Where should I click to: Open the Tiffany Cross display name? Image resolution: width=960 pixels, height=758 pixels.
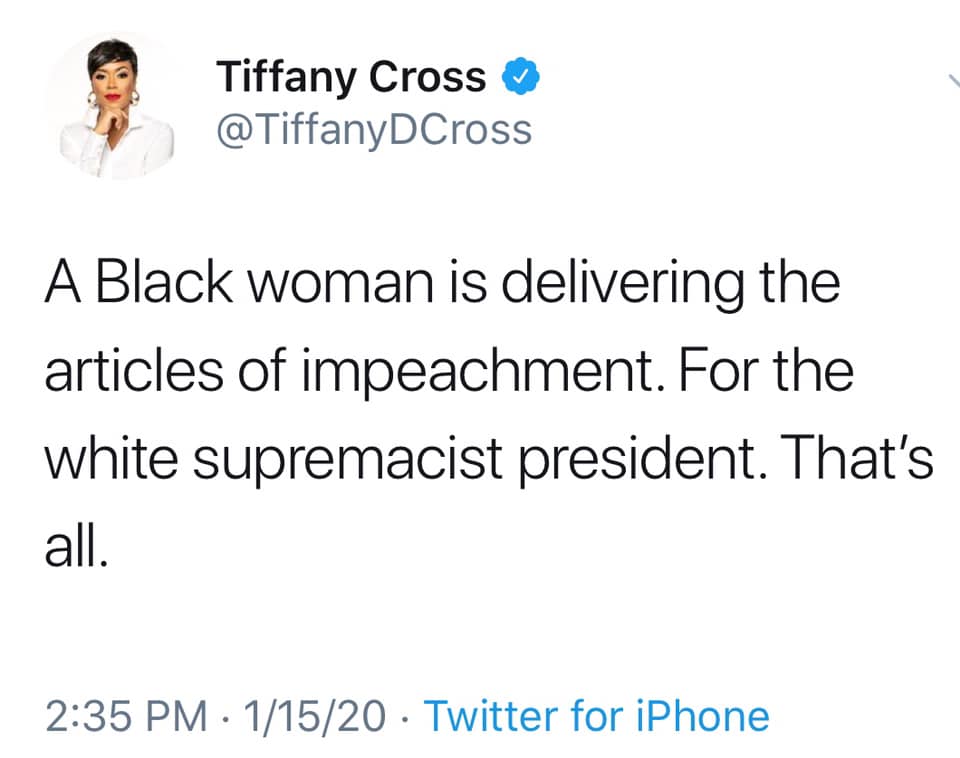coord(352,77)
